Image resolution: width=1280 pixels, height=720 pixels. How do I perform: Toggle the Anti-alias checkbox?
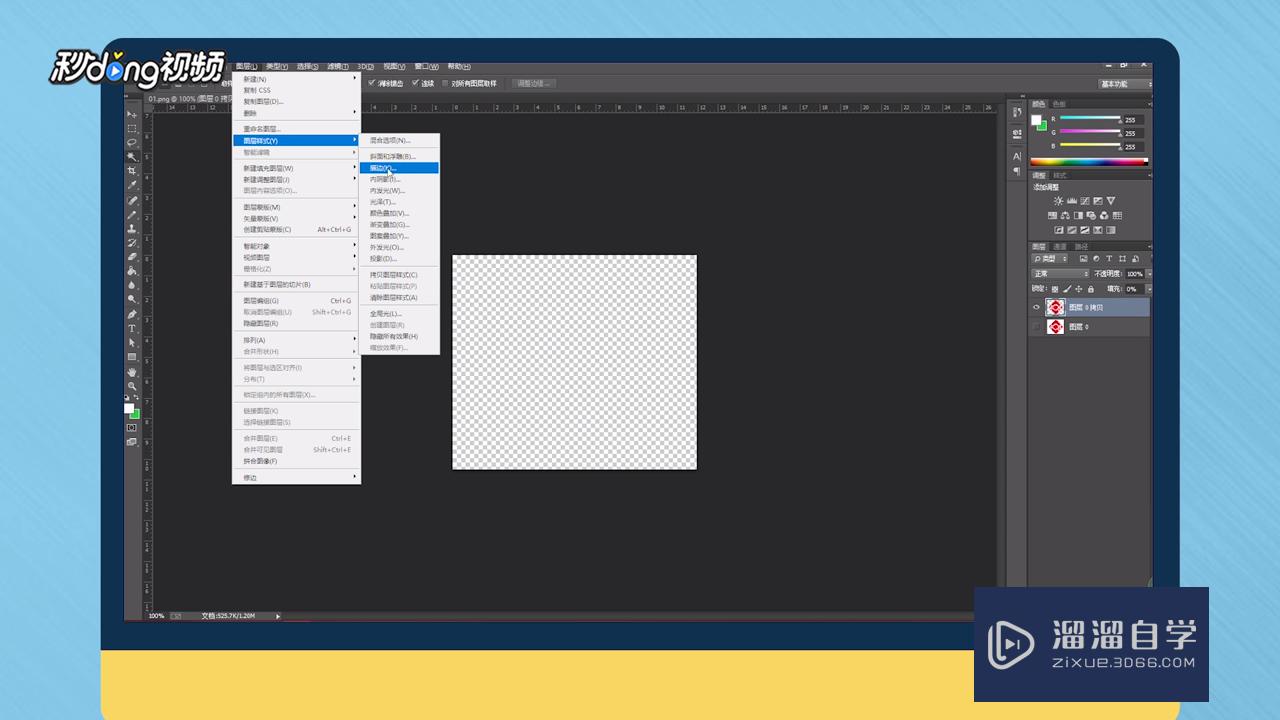[372, 83]
